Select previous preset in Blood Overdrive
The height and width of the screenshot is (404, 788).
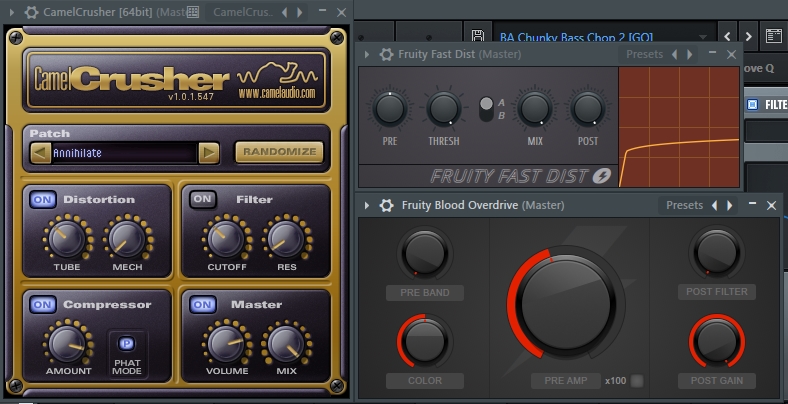[714, 205]
